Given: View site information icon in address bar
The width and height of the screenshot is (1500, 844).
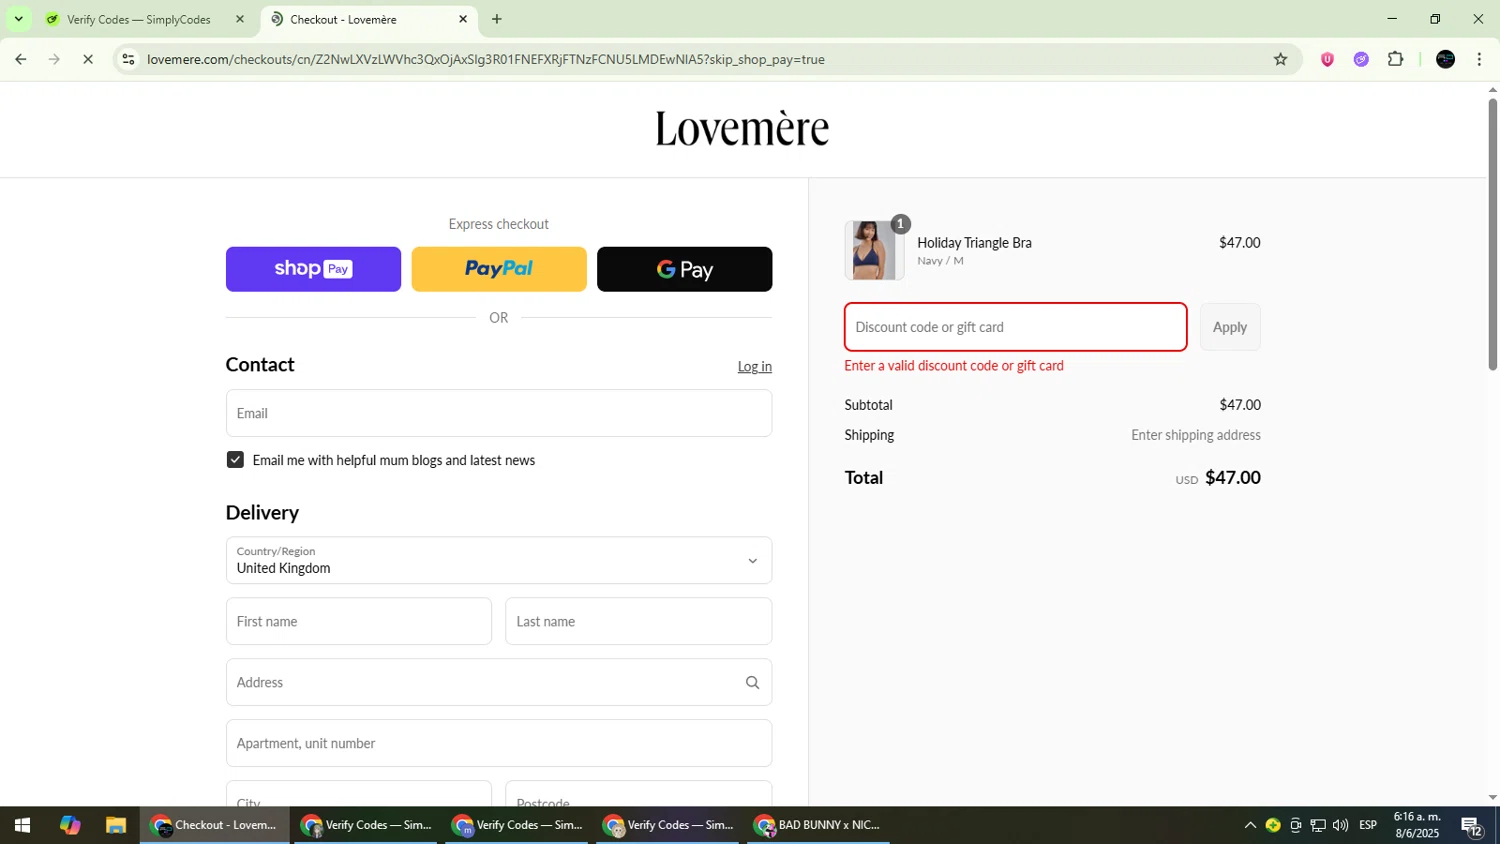Looking at the screenshot, I should click(128, 60).
